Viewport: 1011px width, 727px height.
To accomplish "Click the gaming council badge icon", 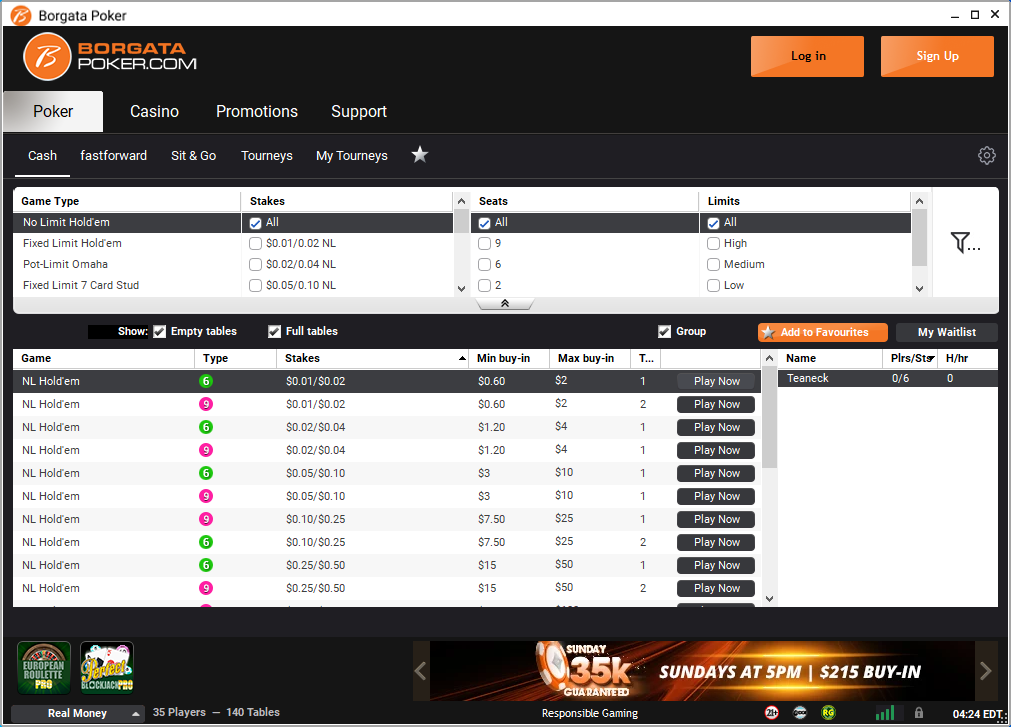I will 800,713.
